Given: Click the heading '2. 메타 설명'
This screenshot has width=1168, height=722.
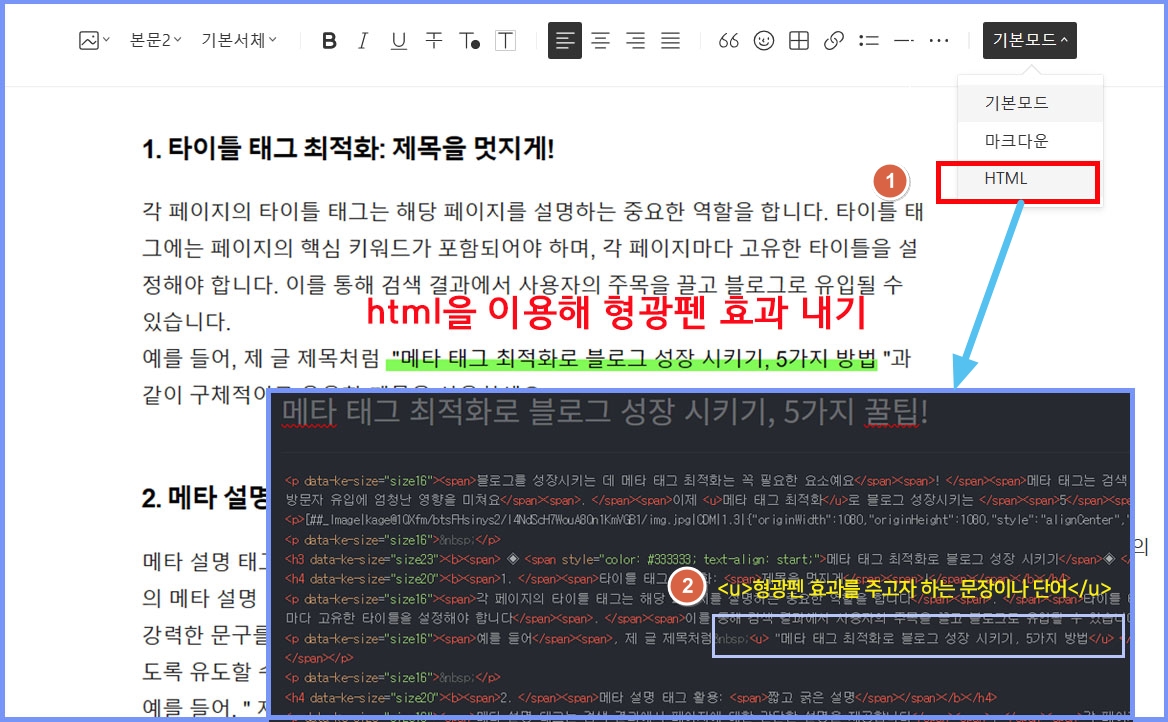Looking at the screenshot, I should (204, 498).
